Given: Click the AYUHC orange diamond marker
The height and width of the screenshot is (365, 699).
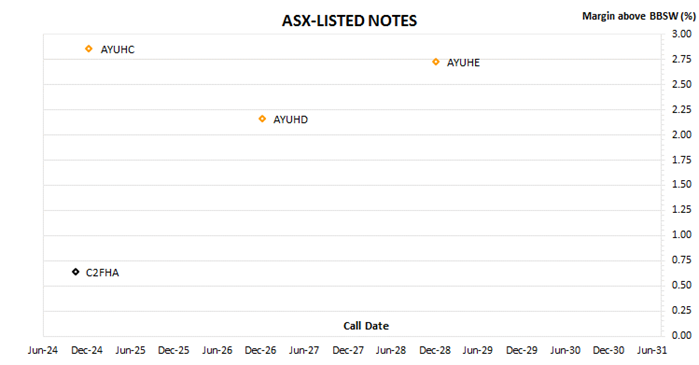Looking at the screenshot, I should coord(89,49).
